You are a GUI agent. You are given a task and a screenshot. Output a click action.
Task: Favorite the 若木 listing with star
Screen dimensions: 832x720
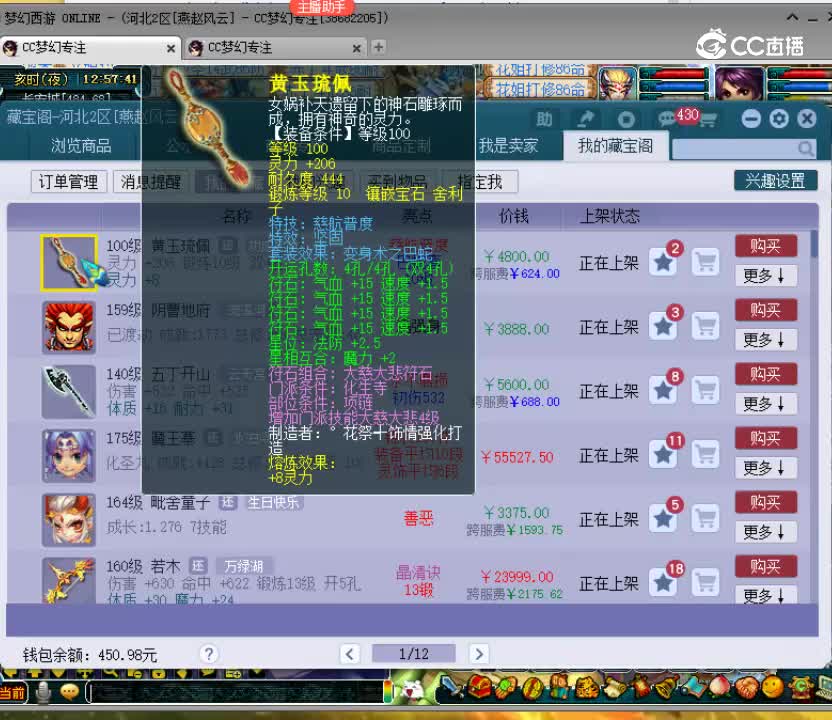click(663, 583)
